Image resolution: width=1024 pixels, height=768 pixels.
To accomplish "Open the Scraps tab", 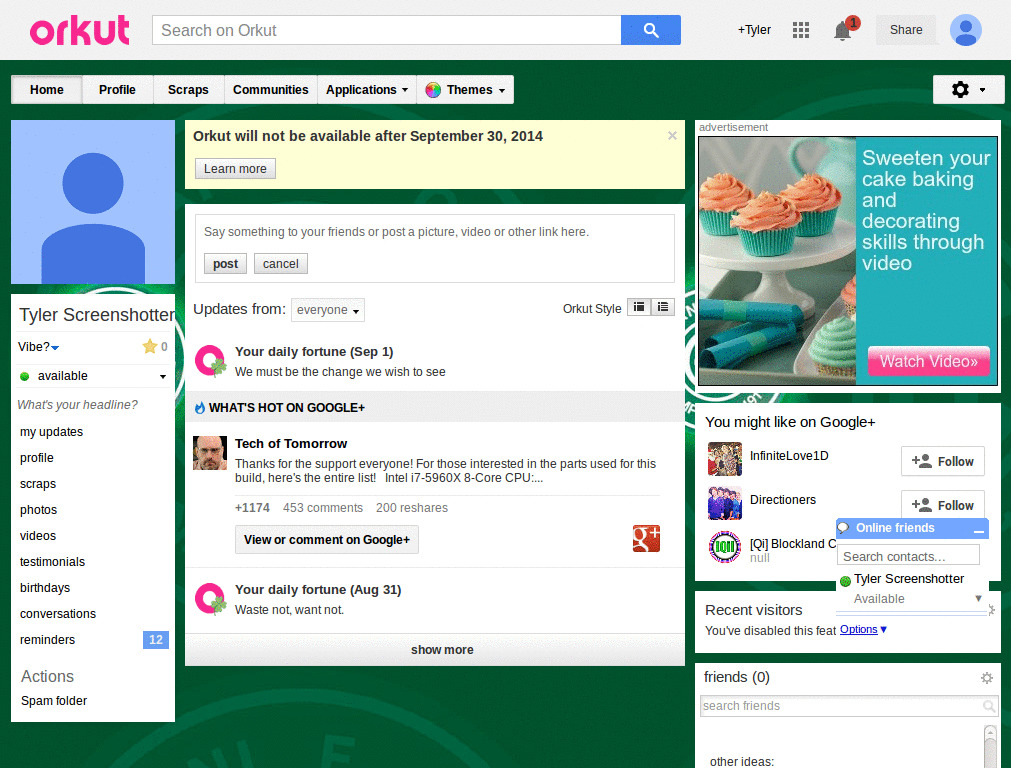I will point(188,89).
